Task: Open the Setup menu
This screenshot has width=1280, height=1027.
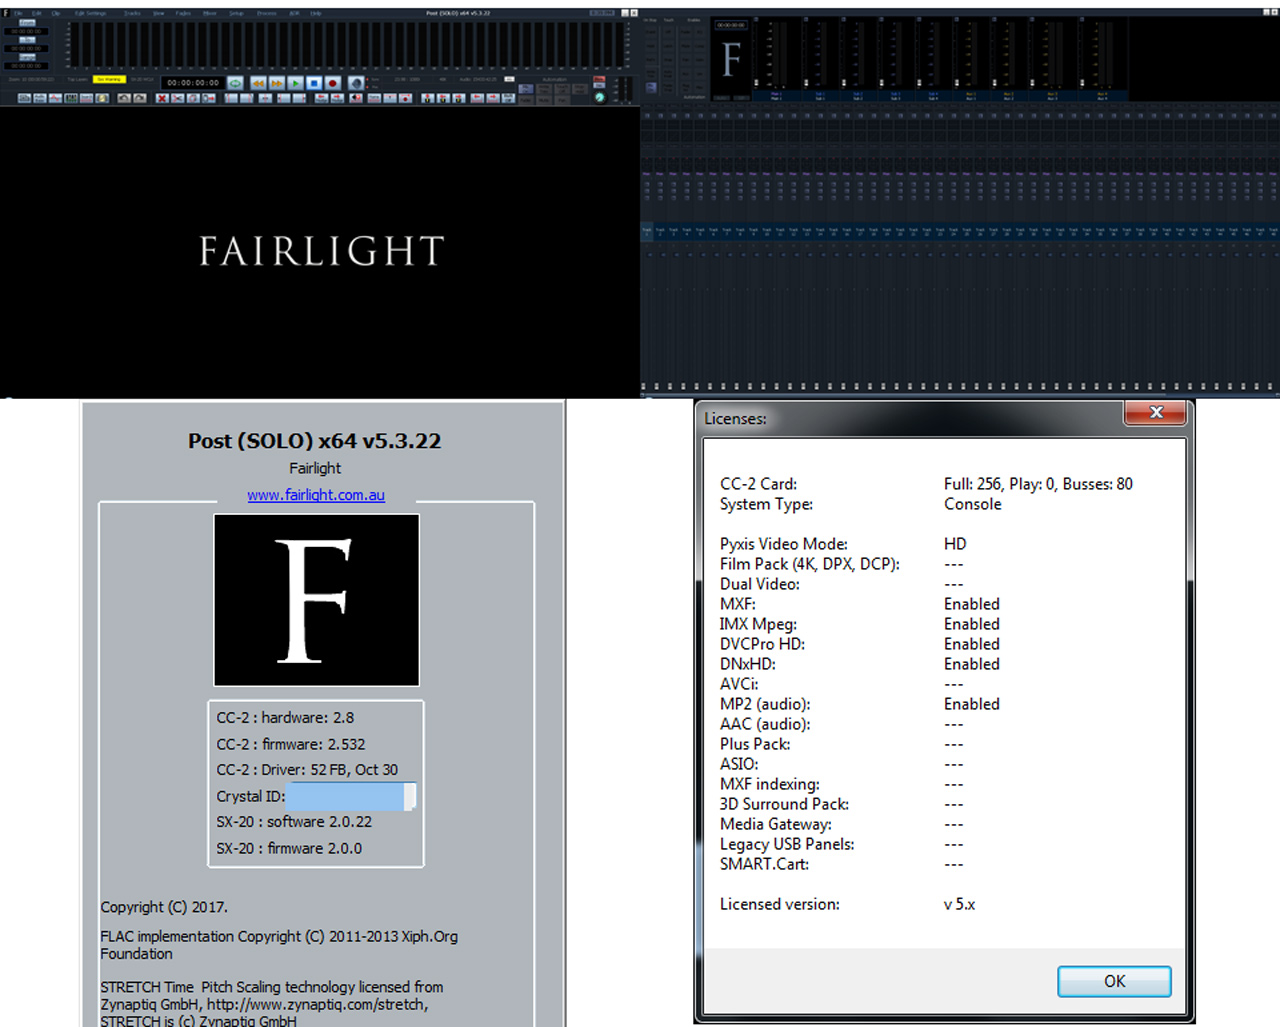Action: [x=236, y=13]
